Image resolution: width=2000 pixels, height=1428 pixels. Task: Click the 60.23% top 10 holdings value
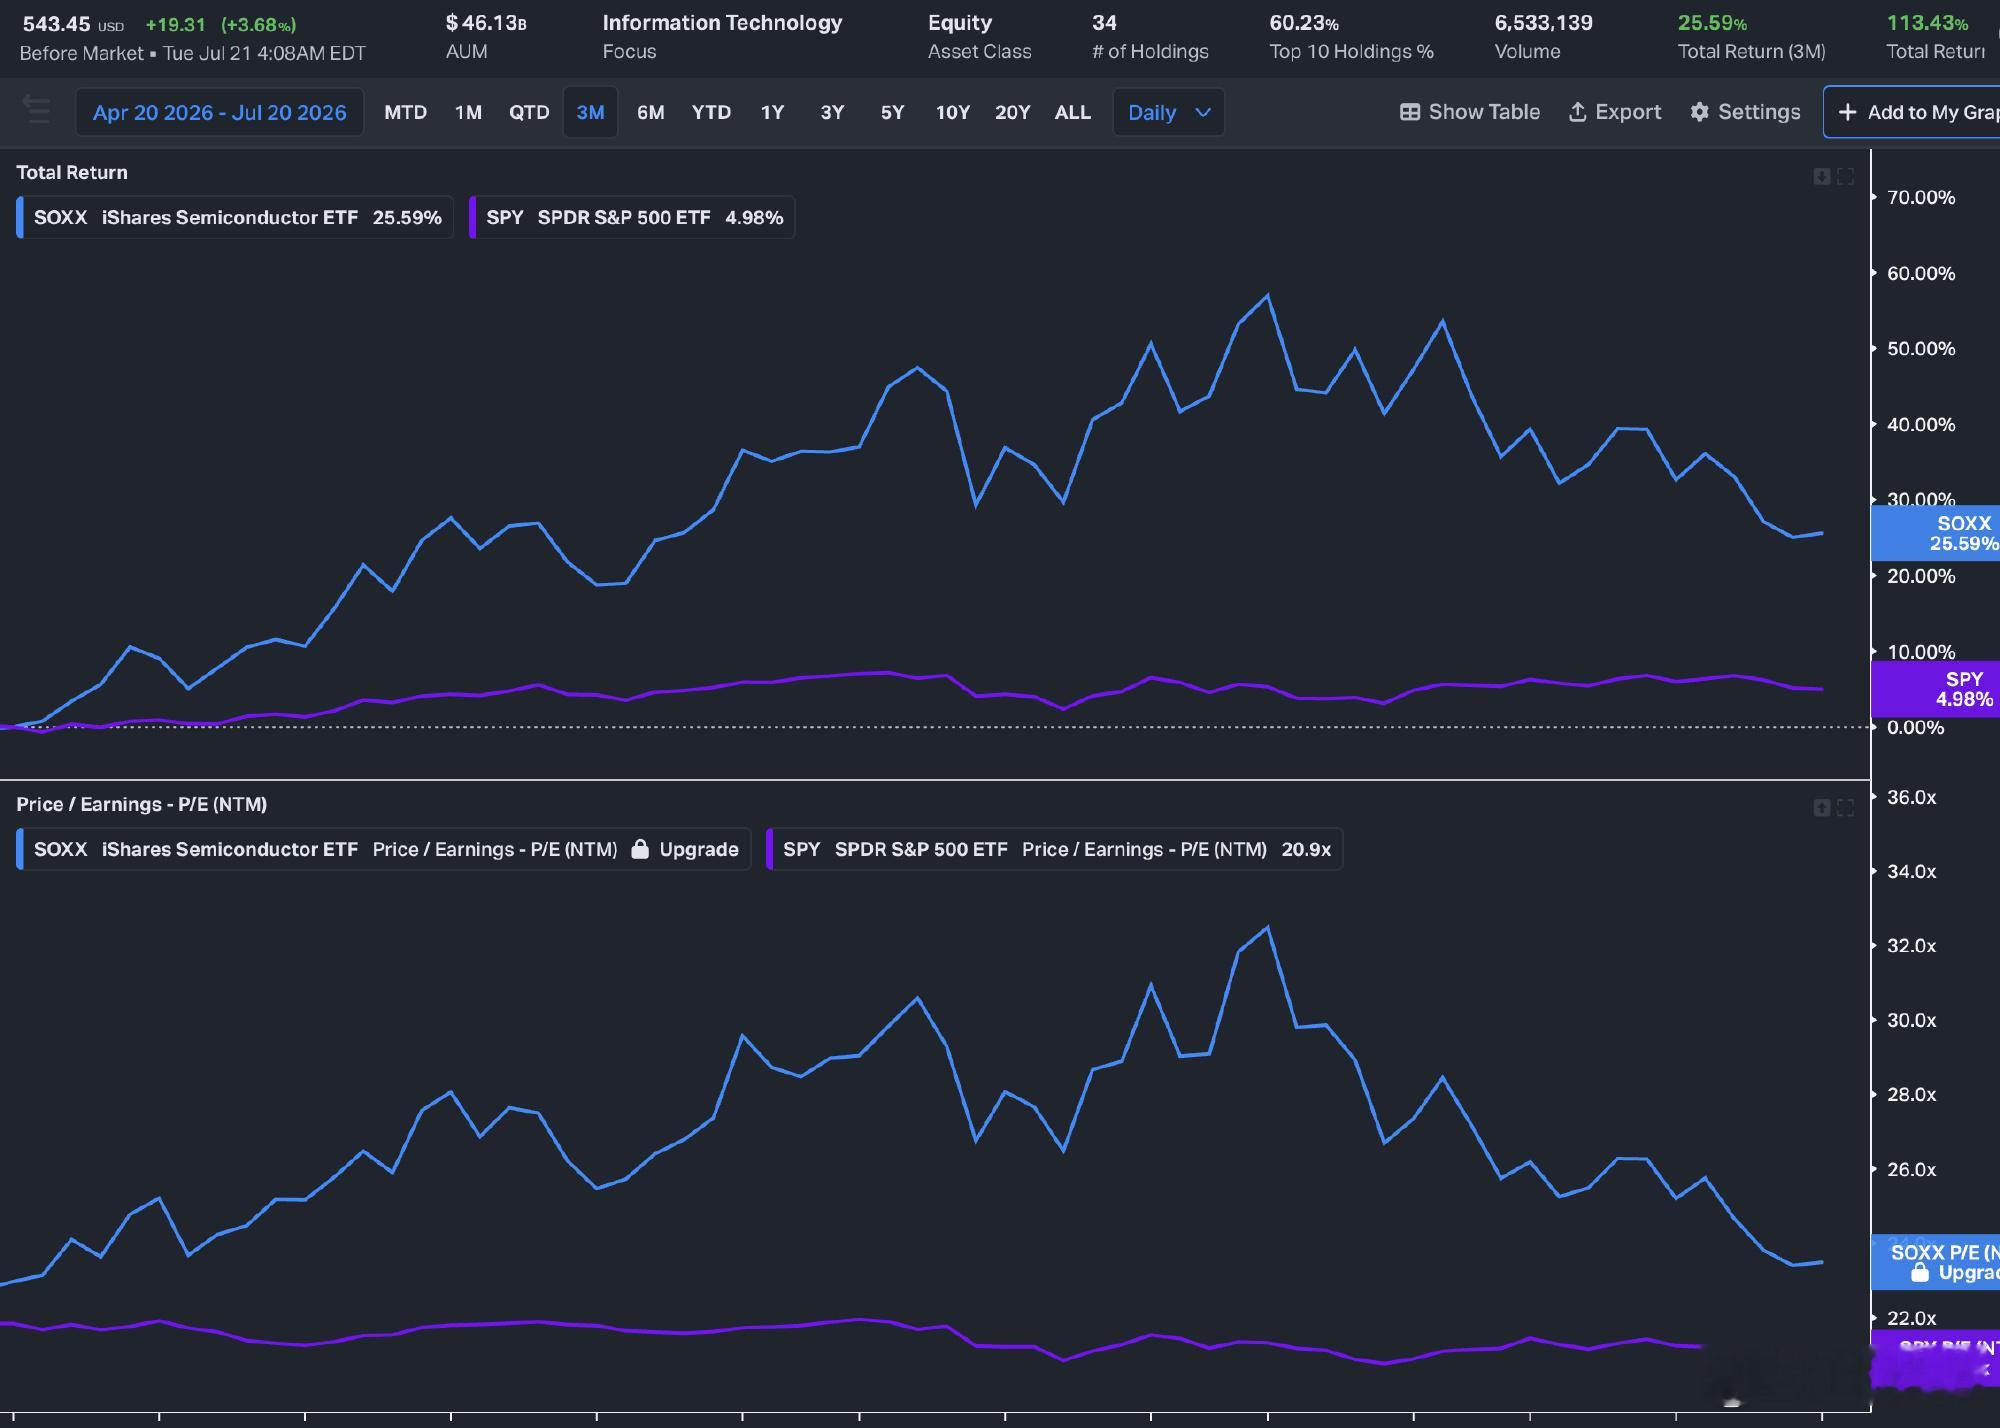(1304, 23)
